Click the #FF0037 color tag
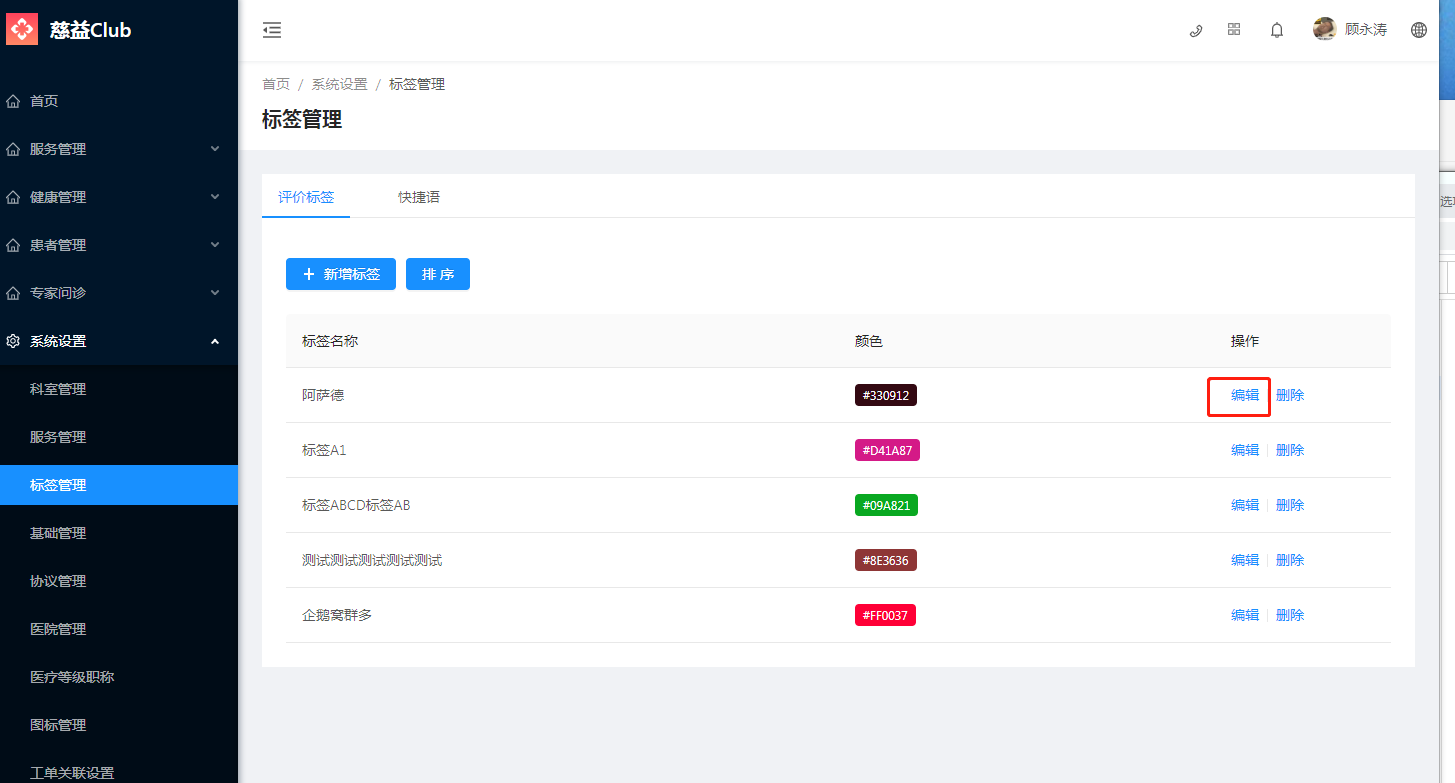Screen dimensions: 1455x783 885,615
